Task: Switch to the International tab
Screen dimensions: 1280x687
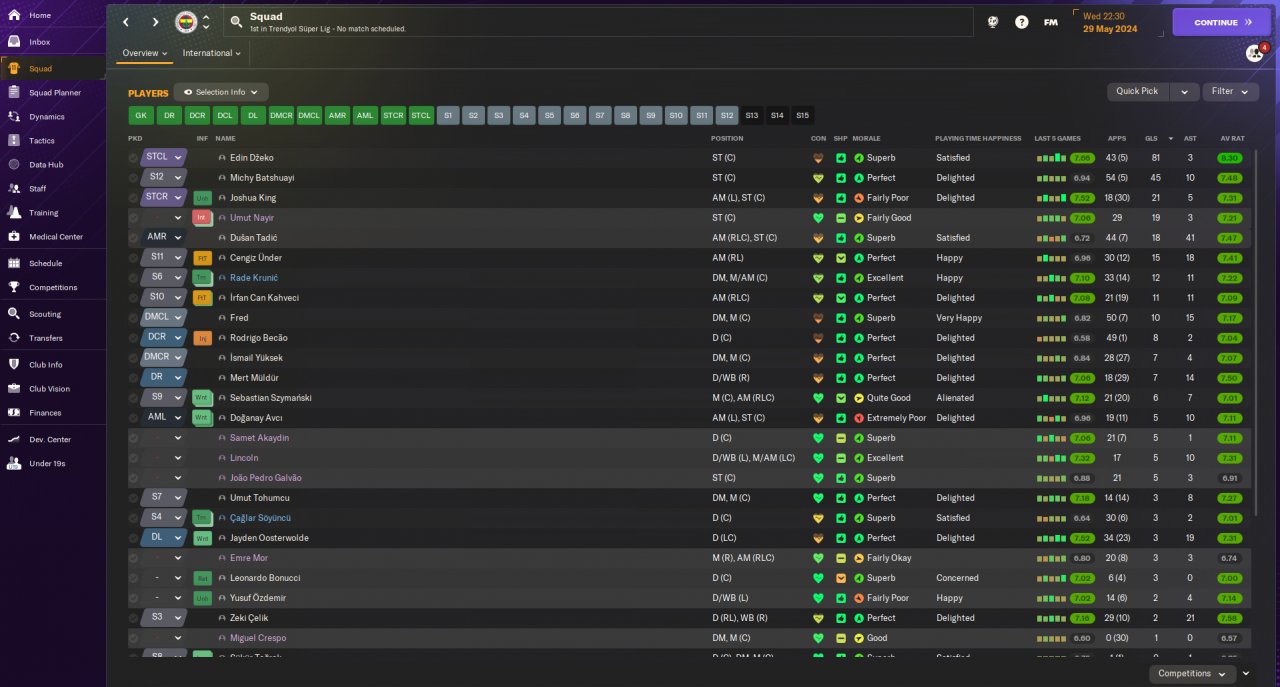Action: pyautogui.click(x=212, y=53)
